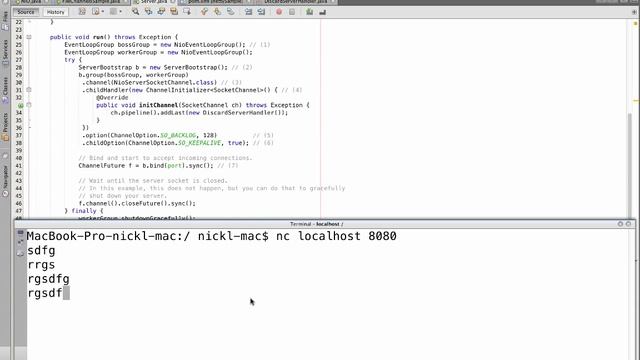Click top icon in terminal left strip
The height and width of the screenshot is (360, 640).
coord(20,233)
